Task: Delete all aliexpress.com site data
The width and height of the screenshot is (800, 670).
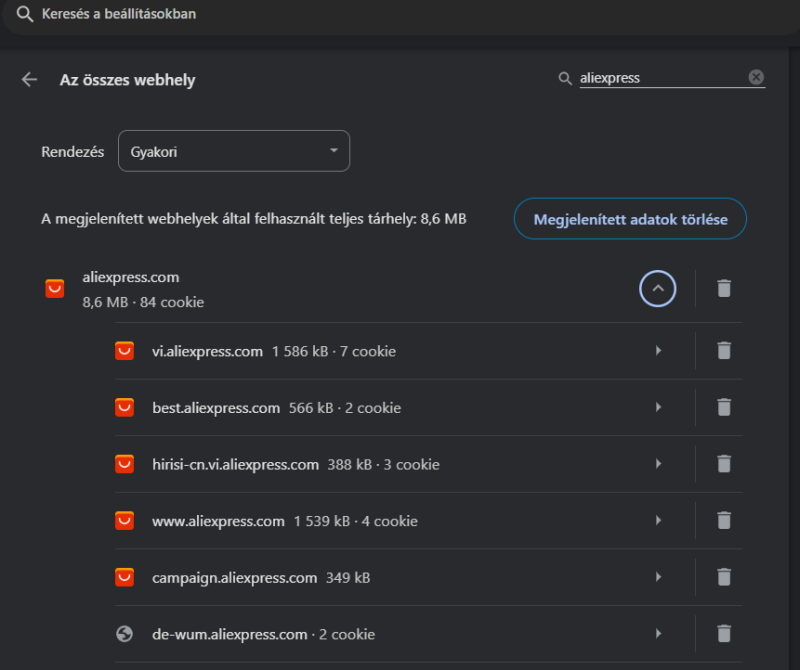Action: 724,289
